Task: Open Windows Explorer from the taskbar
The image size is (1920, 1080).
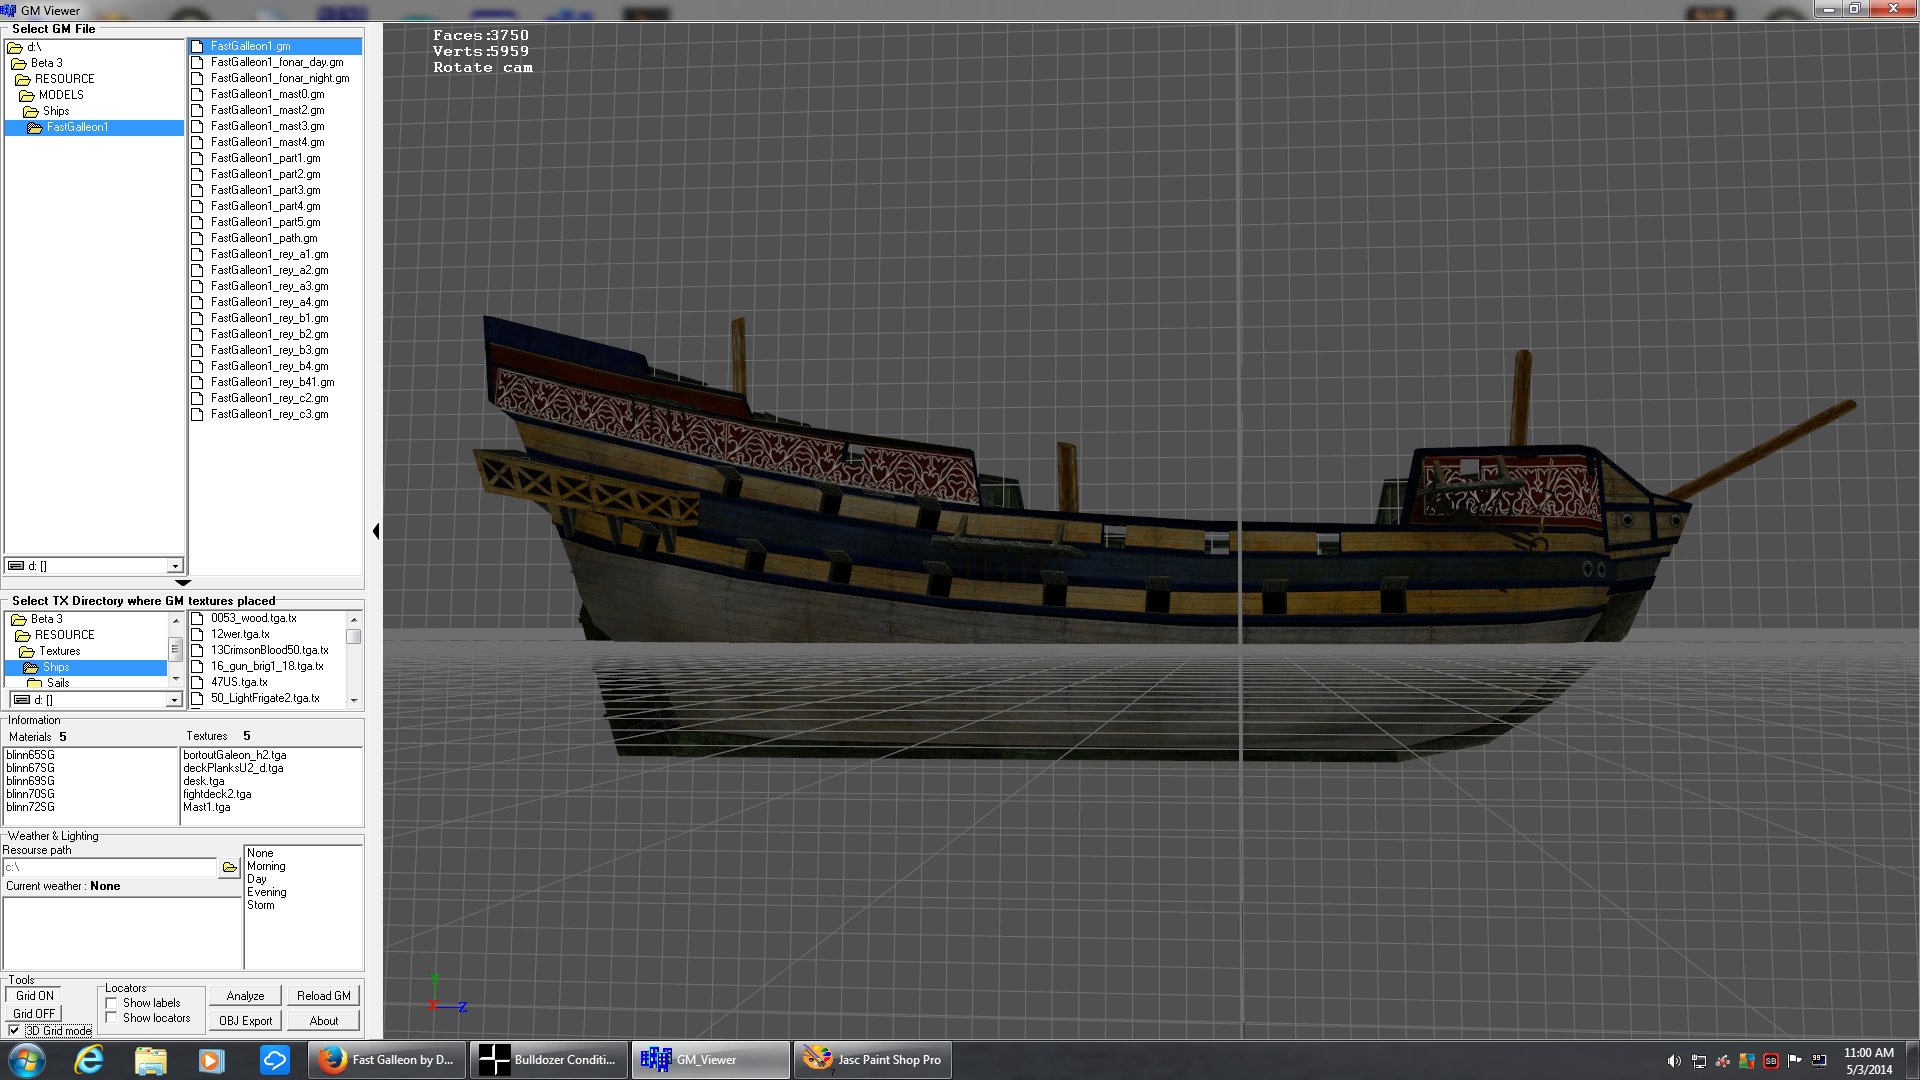Action: click(151, 1060)
